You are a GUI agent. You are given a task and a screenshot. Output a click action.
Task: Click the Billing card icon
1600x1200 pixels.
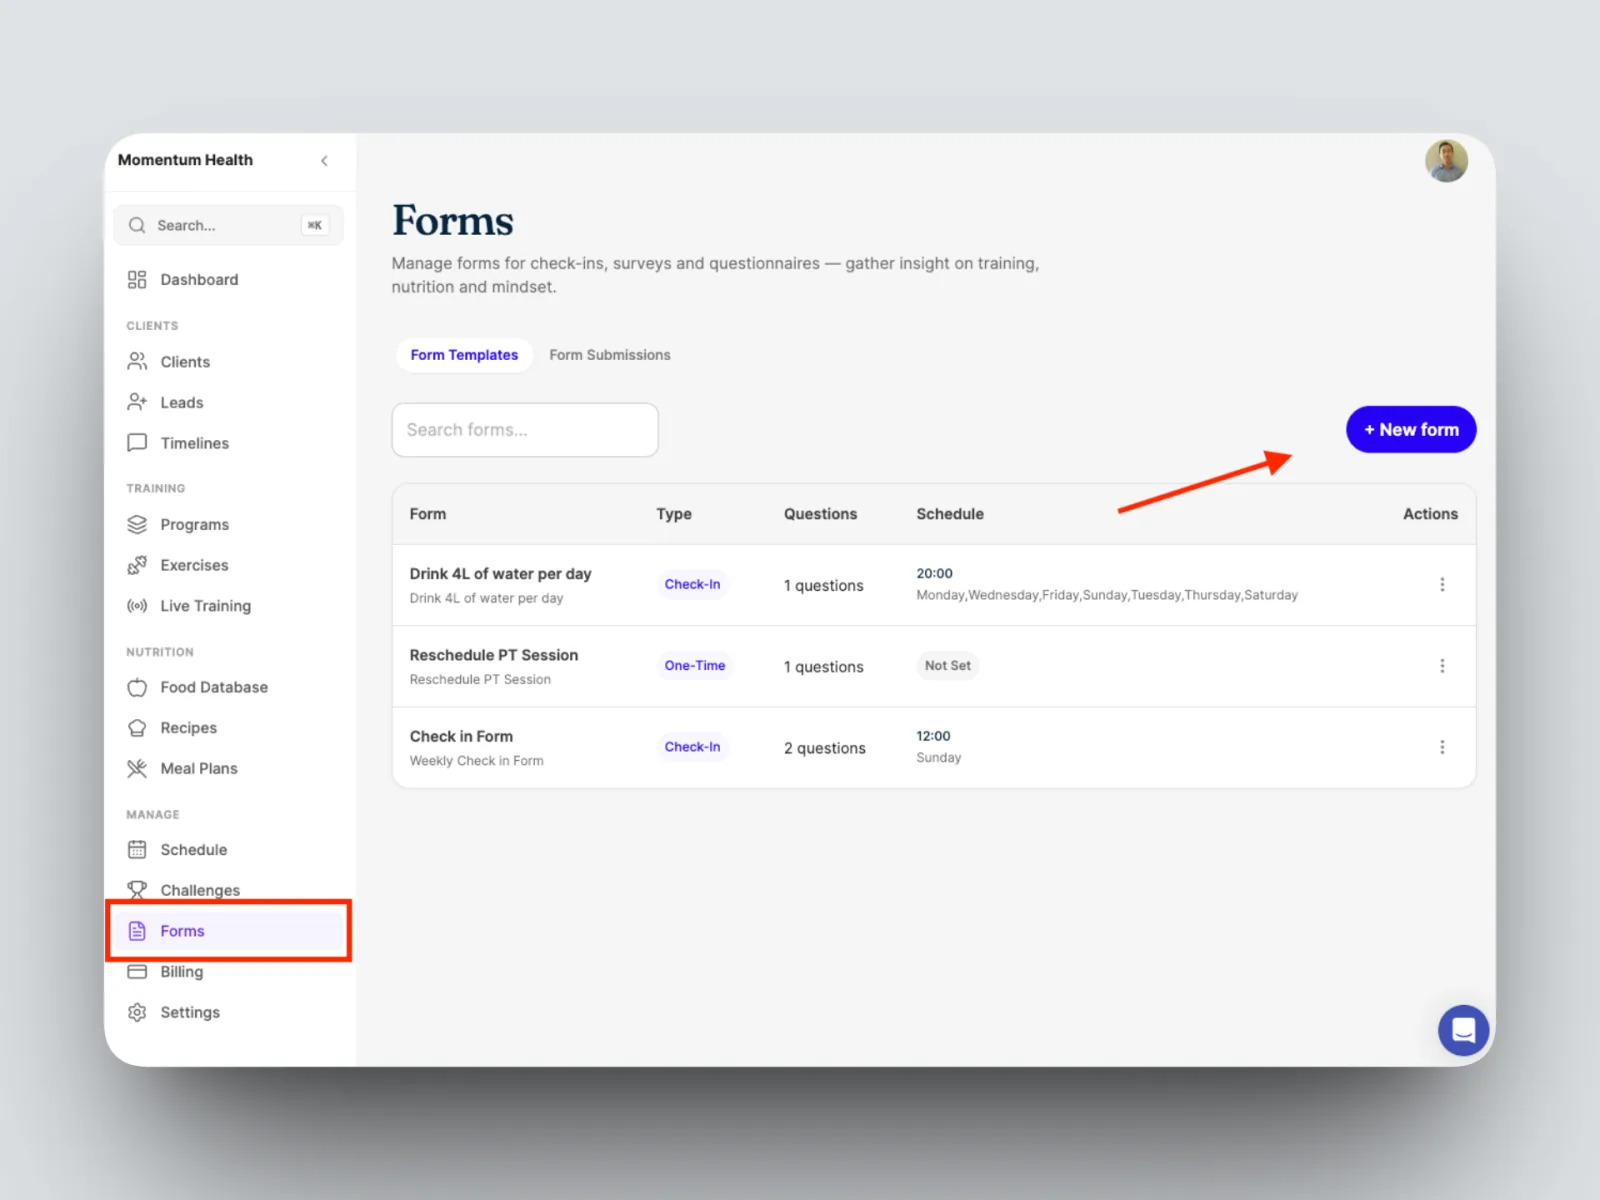[137, 972]
